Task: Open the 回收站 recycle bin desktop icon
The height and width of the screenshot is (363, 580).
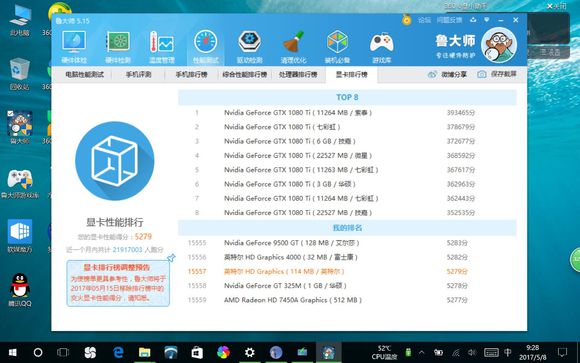Action: pos(20,74)
